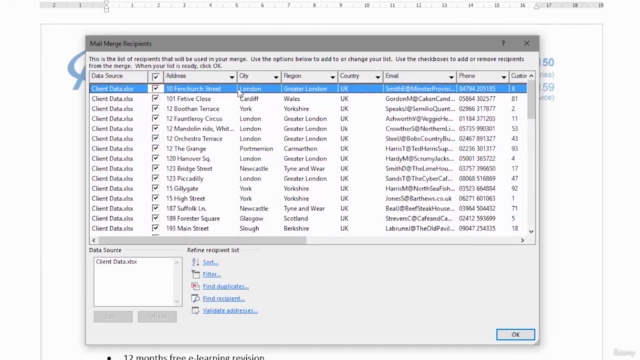Select the 123 Bridge Street address cell

[x=189, y=169]
